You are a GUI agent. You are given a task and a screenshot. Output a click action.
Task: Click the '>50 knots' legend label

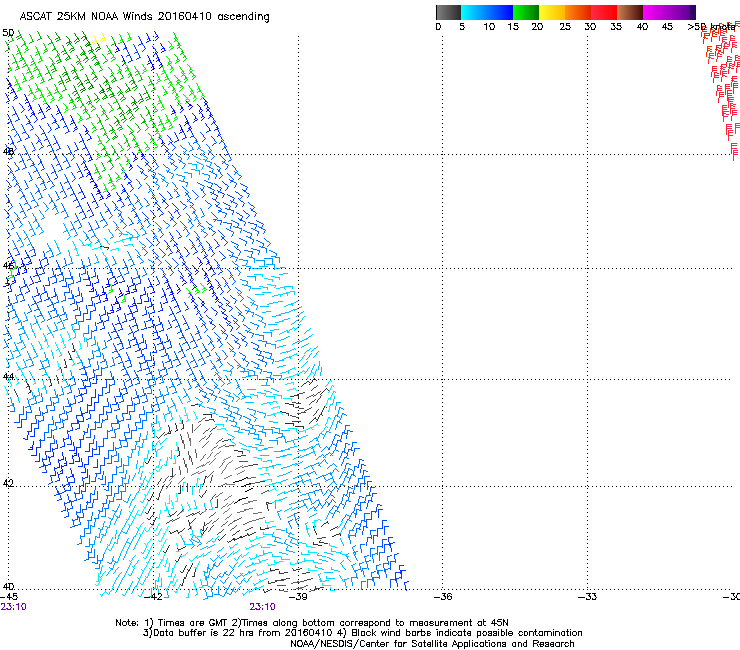711,27
